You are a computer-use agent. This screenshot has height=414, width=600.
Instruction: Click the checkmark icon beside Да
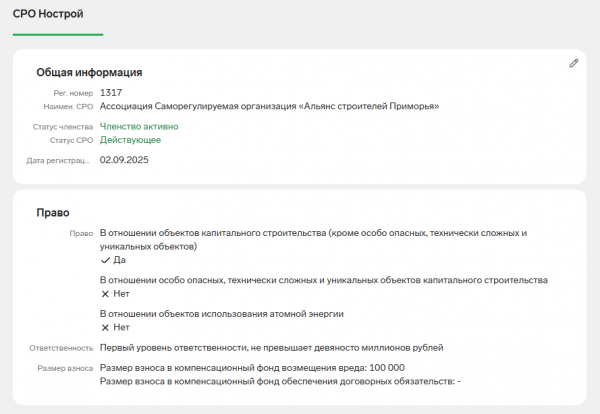(105, 260)
